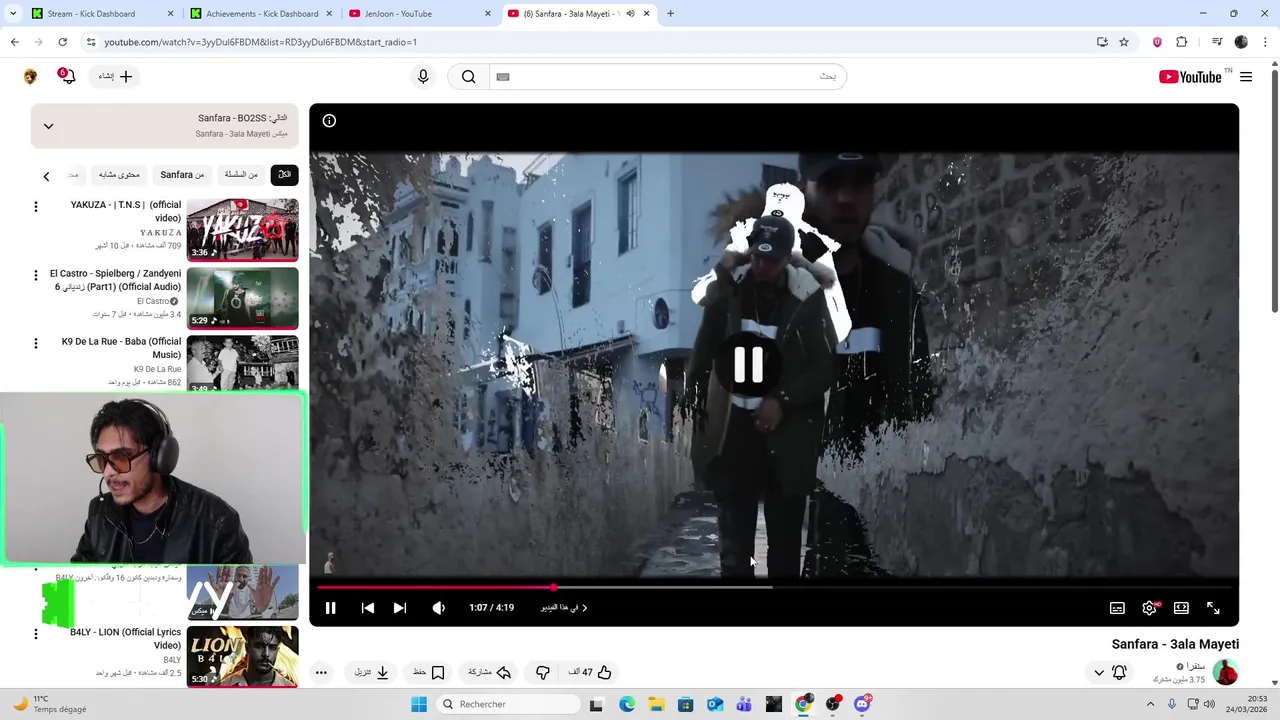The height and width of the screenshot is (720, 1280).
Task: Open options menu for B4LY LION video
Action: click(36, 634)
